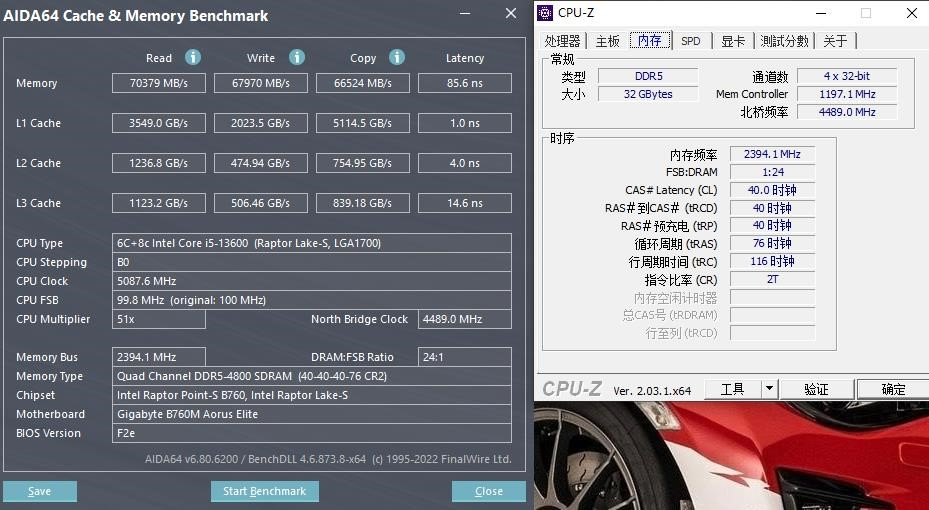The image size is (929, 510).
Task: Click the Copy info icon
Action: click(x=397, y=57)
